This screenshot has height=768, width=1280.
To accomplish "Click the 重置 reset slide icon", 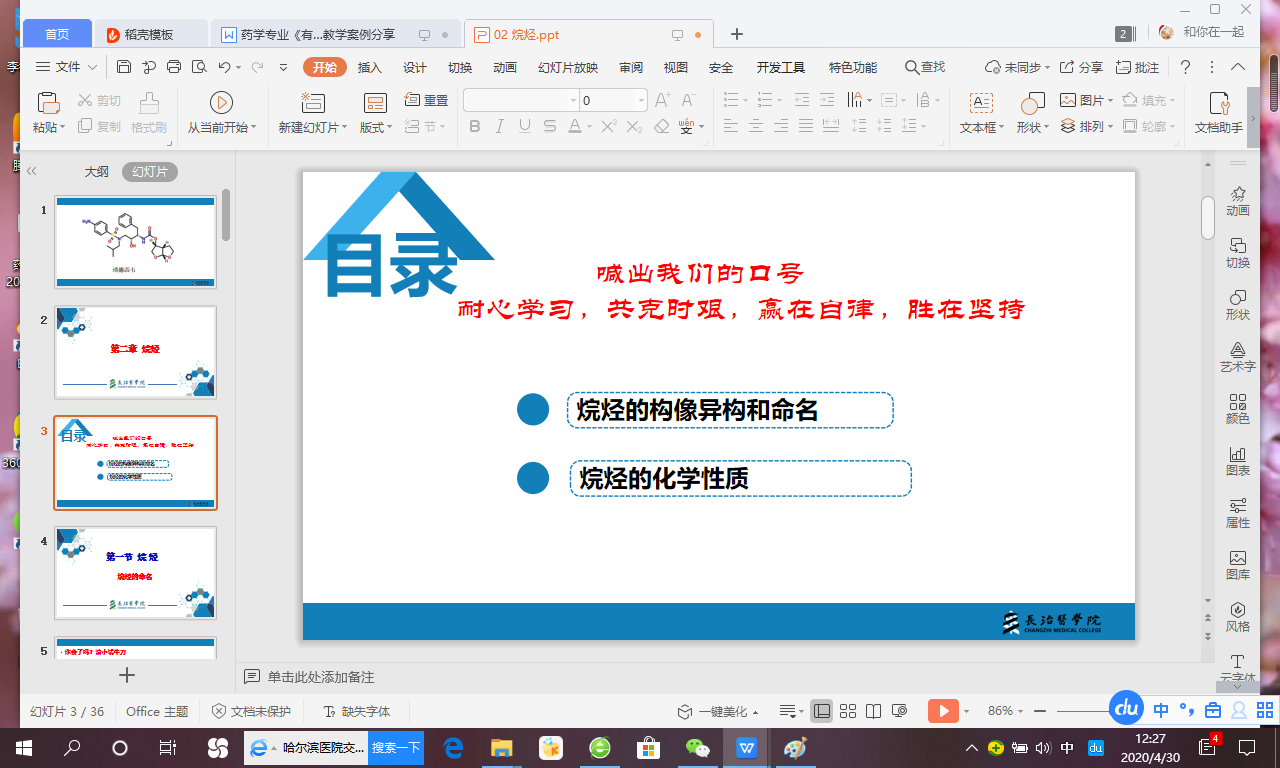I will [x=426, y=100].
